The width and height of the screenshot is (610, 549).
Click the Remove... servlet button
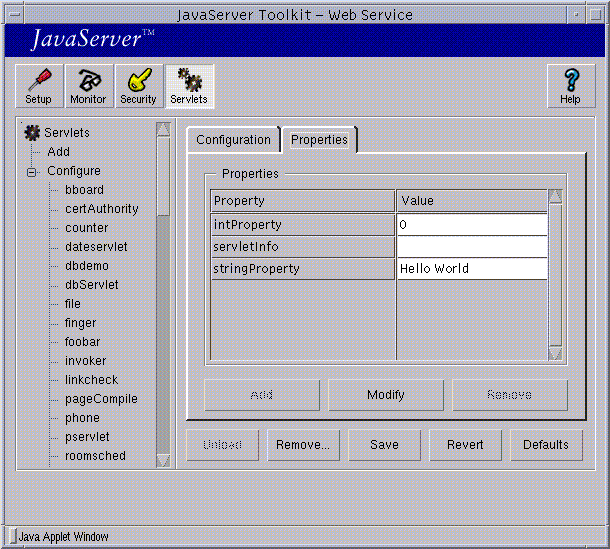click(303, 445)
